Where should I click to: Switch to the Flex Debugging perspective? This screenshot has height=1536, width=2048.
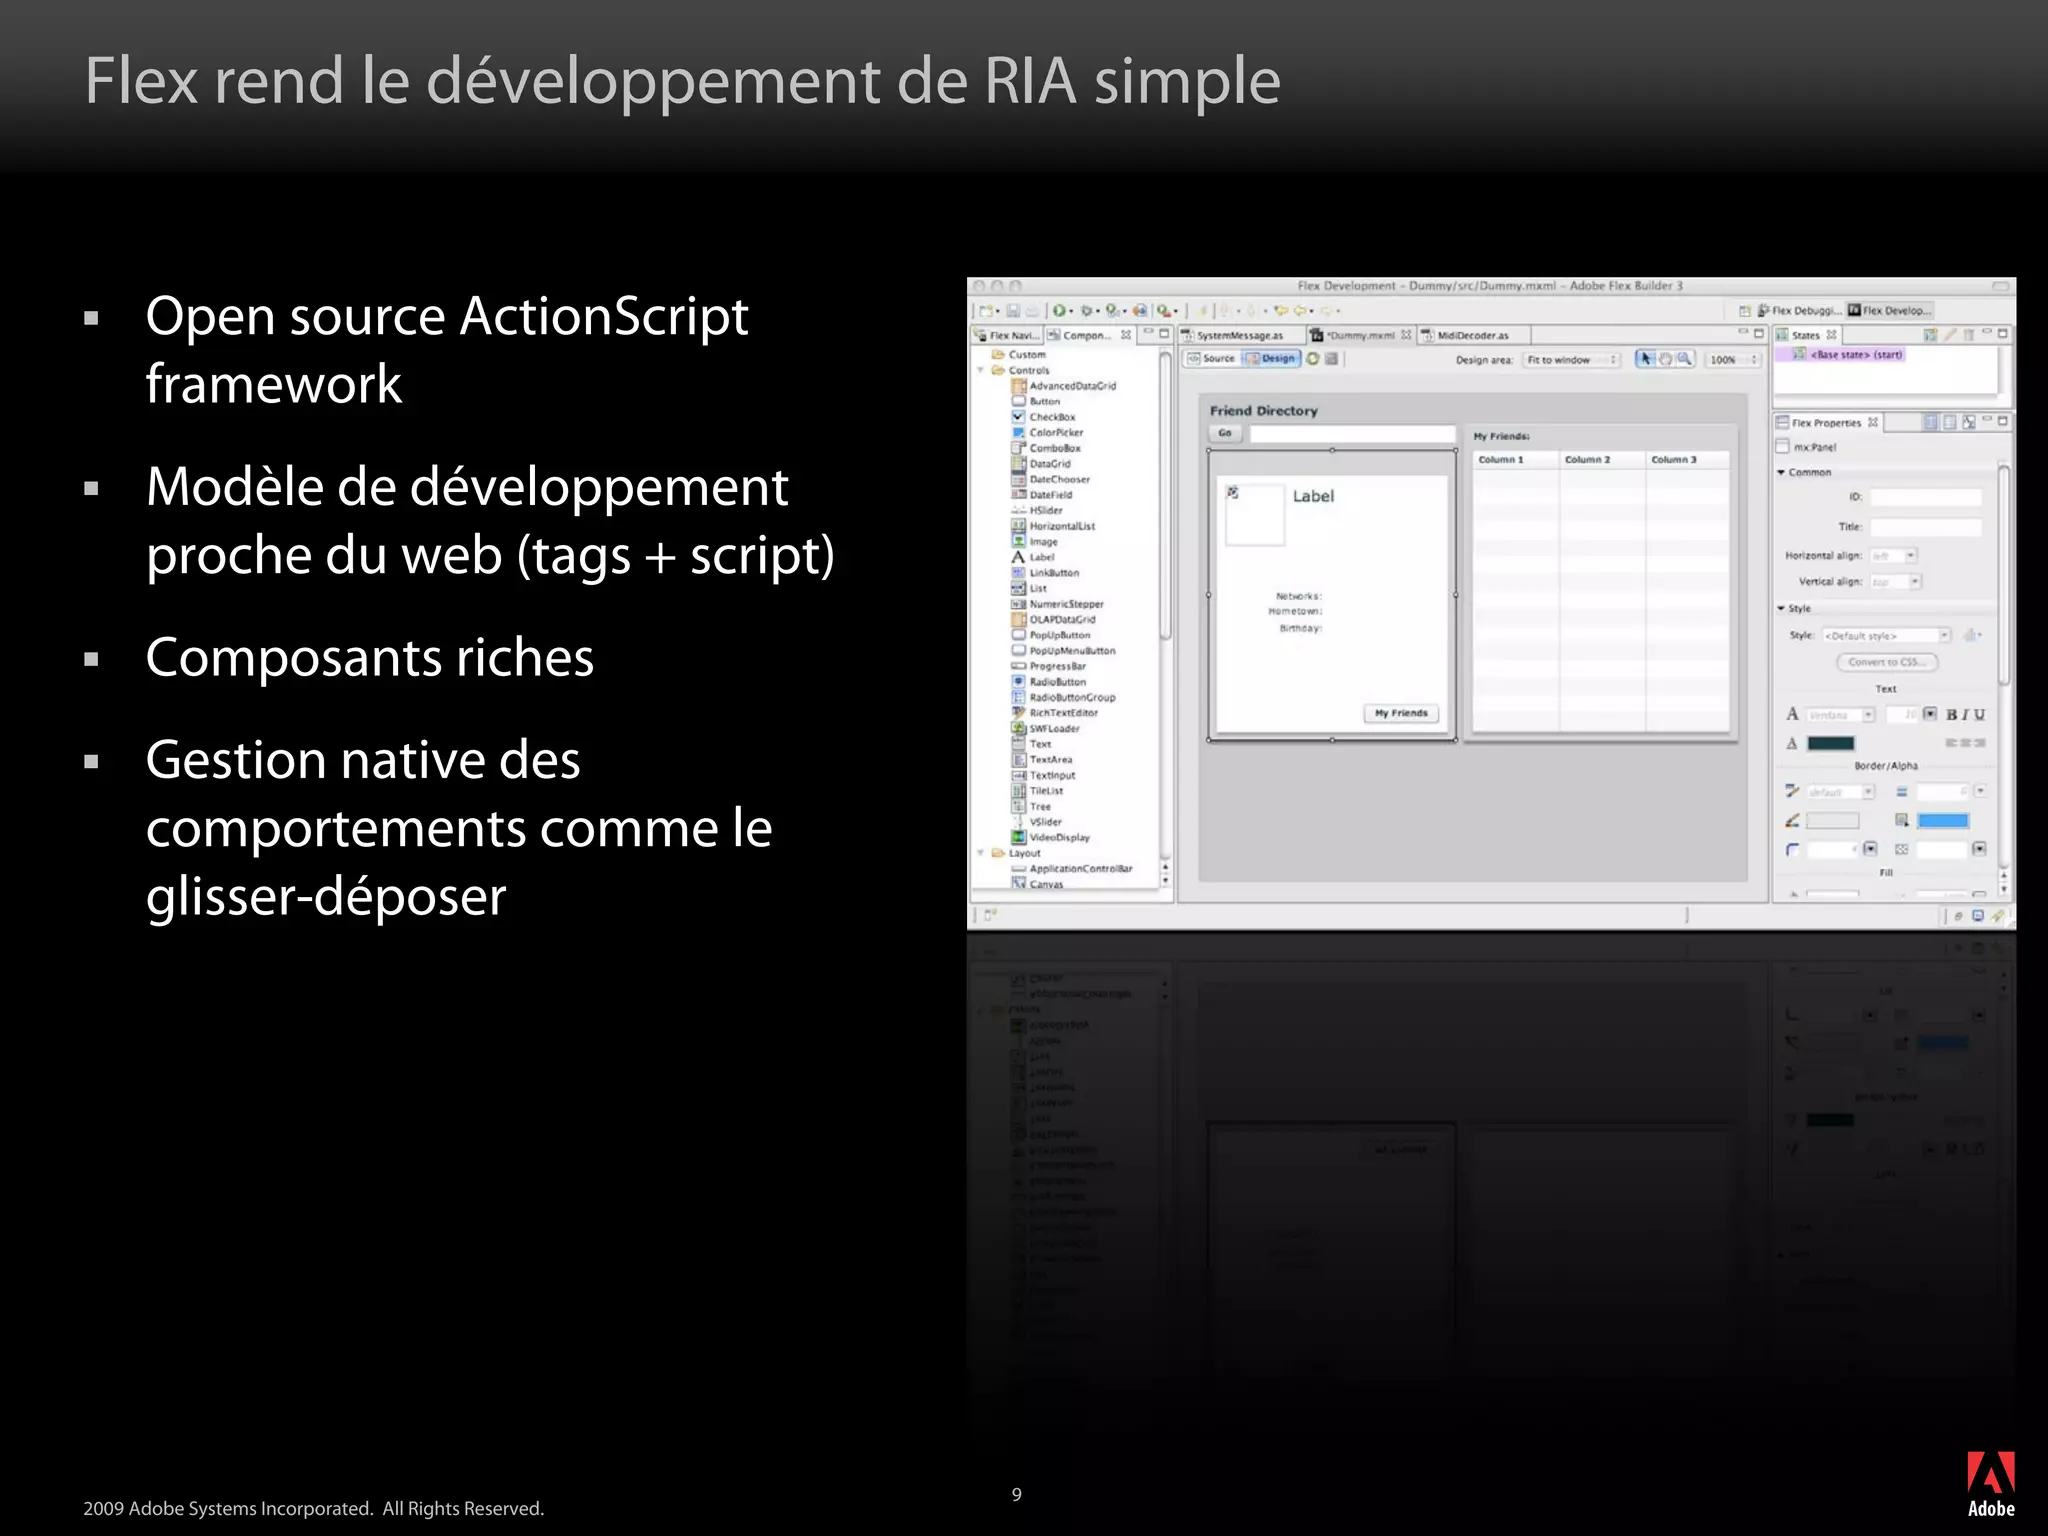pos(1800,311)
